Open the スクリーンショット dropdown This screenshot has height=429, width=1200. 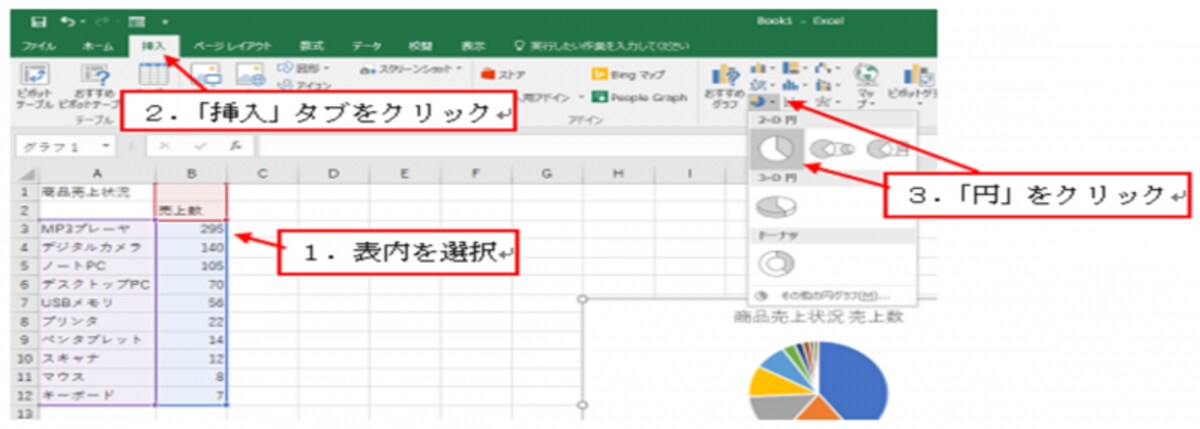coord(412,70)
